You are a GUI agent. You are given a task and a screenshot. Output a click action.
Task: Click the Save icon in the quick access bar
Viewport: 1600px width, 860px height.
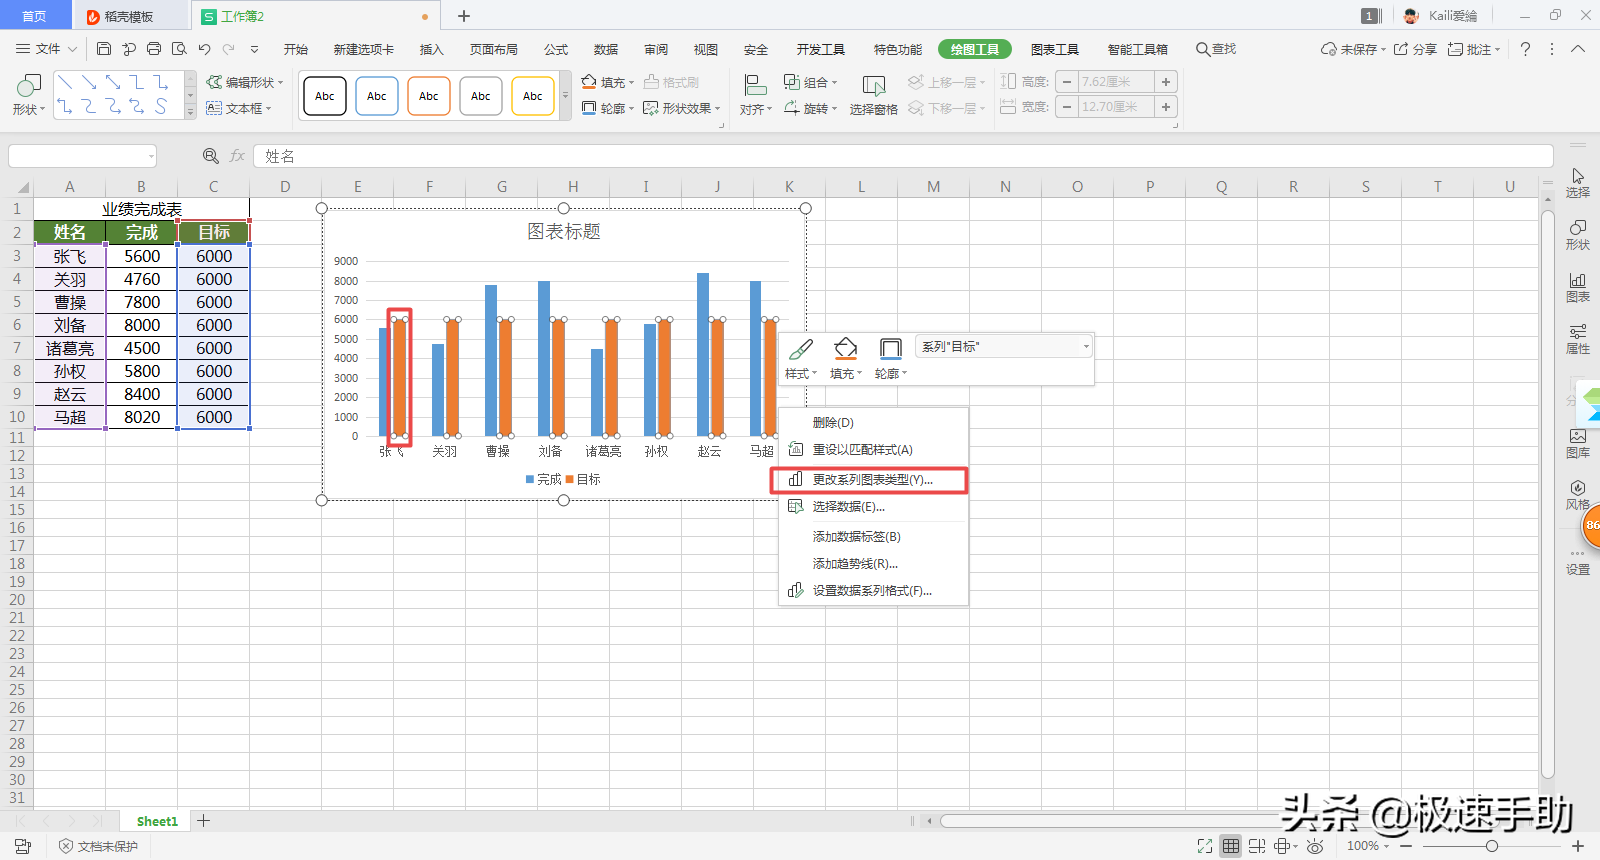tap(104, 49)
